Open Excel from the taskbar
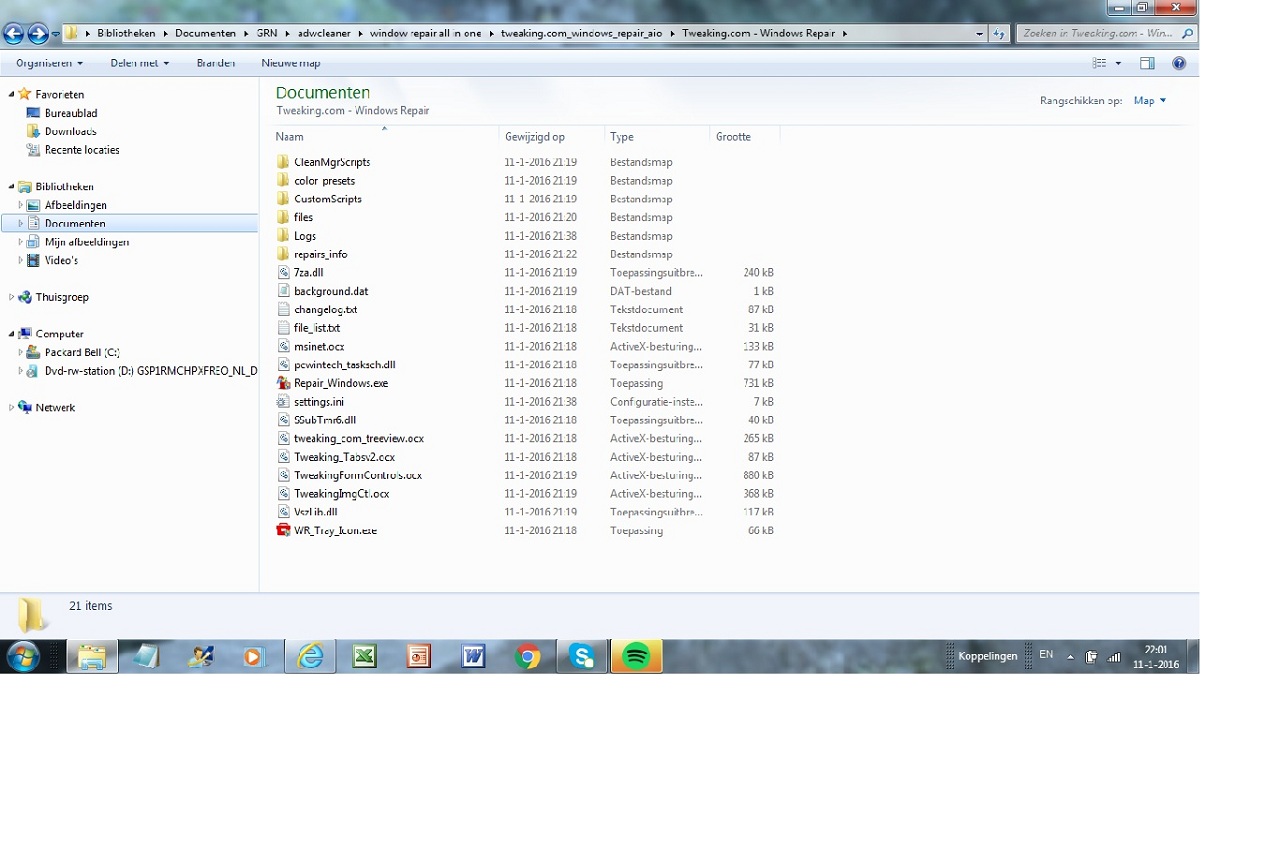This screenshot has height=847, width=1280. pyautogui.click(x=365, y=657)
